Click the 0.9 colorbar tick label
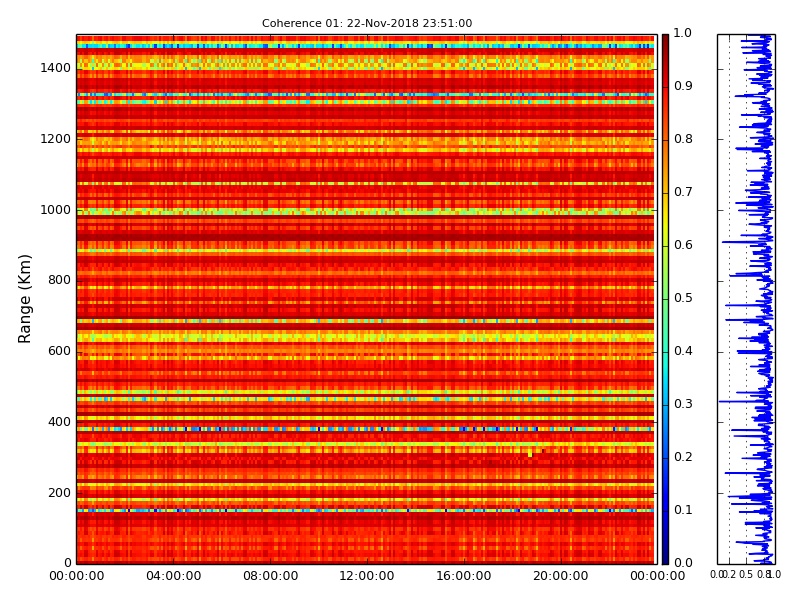 (683, 86)
